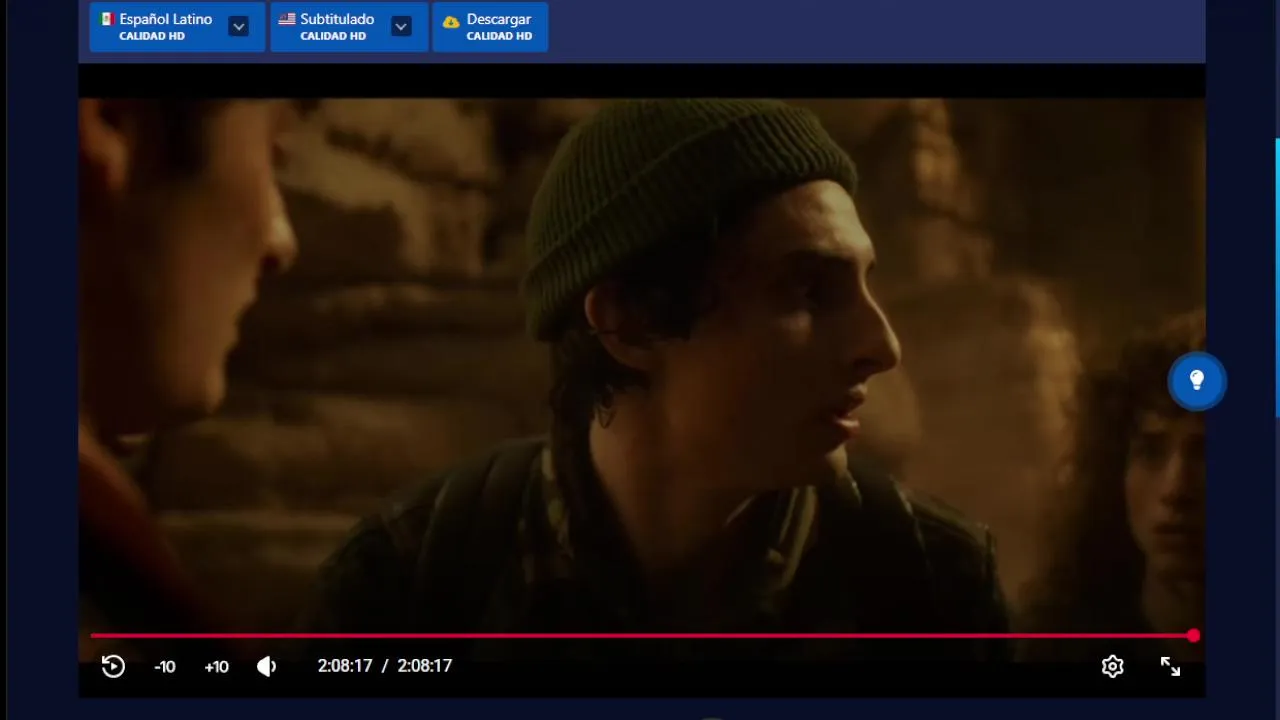Click the Descargar download button
The image size is (1280, 720).
(490, 27)
